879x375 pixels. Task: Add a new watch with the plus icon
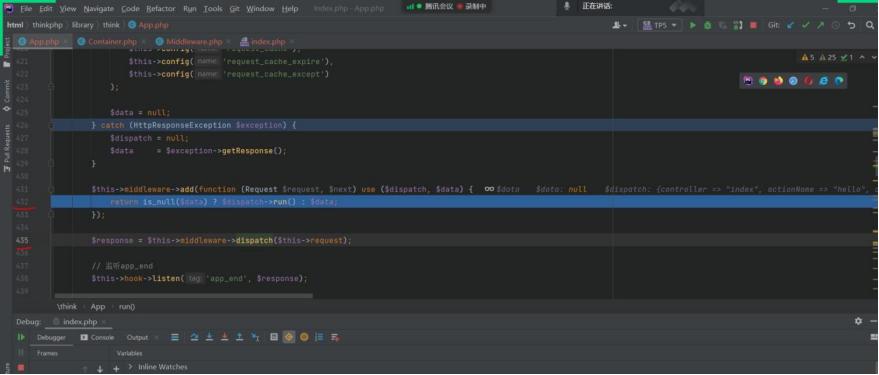click(x=116, y=368)
